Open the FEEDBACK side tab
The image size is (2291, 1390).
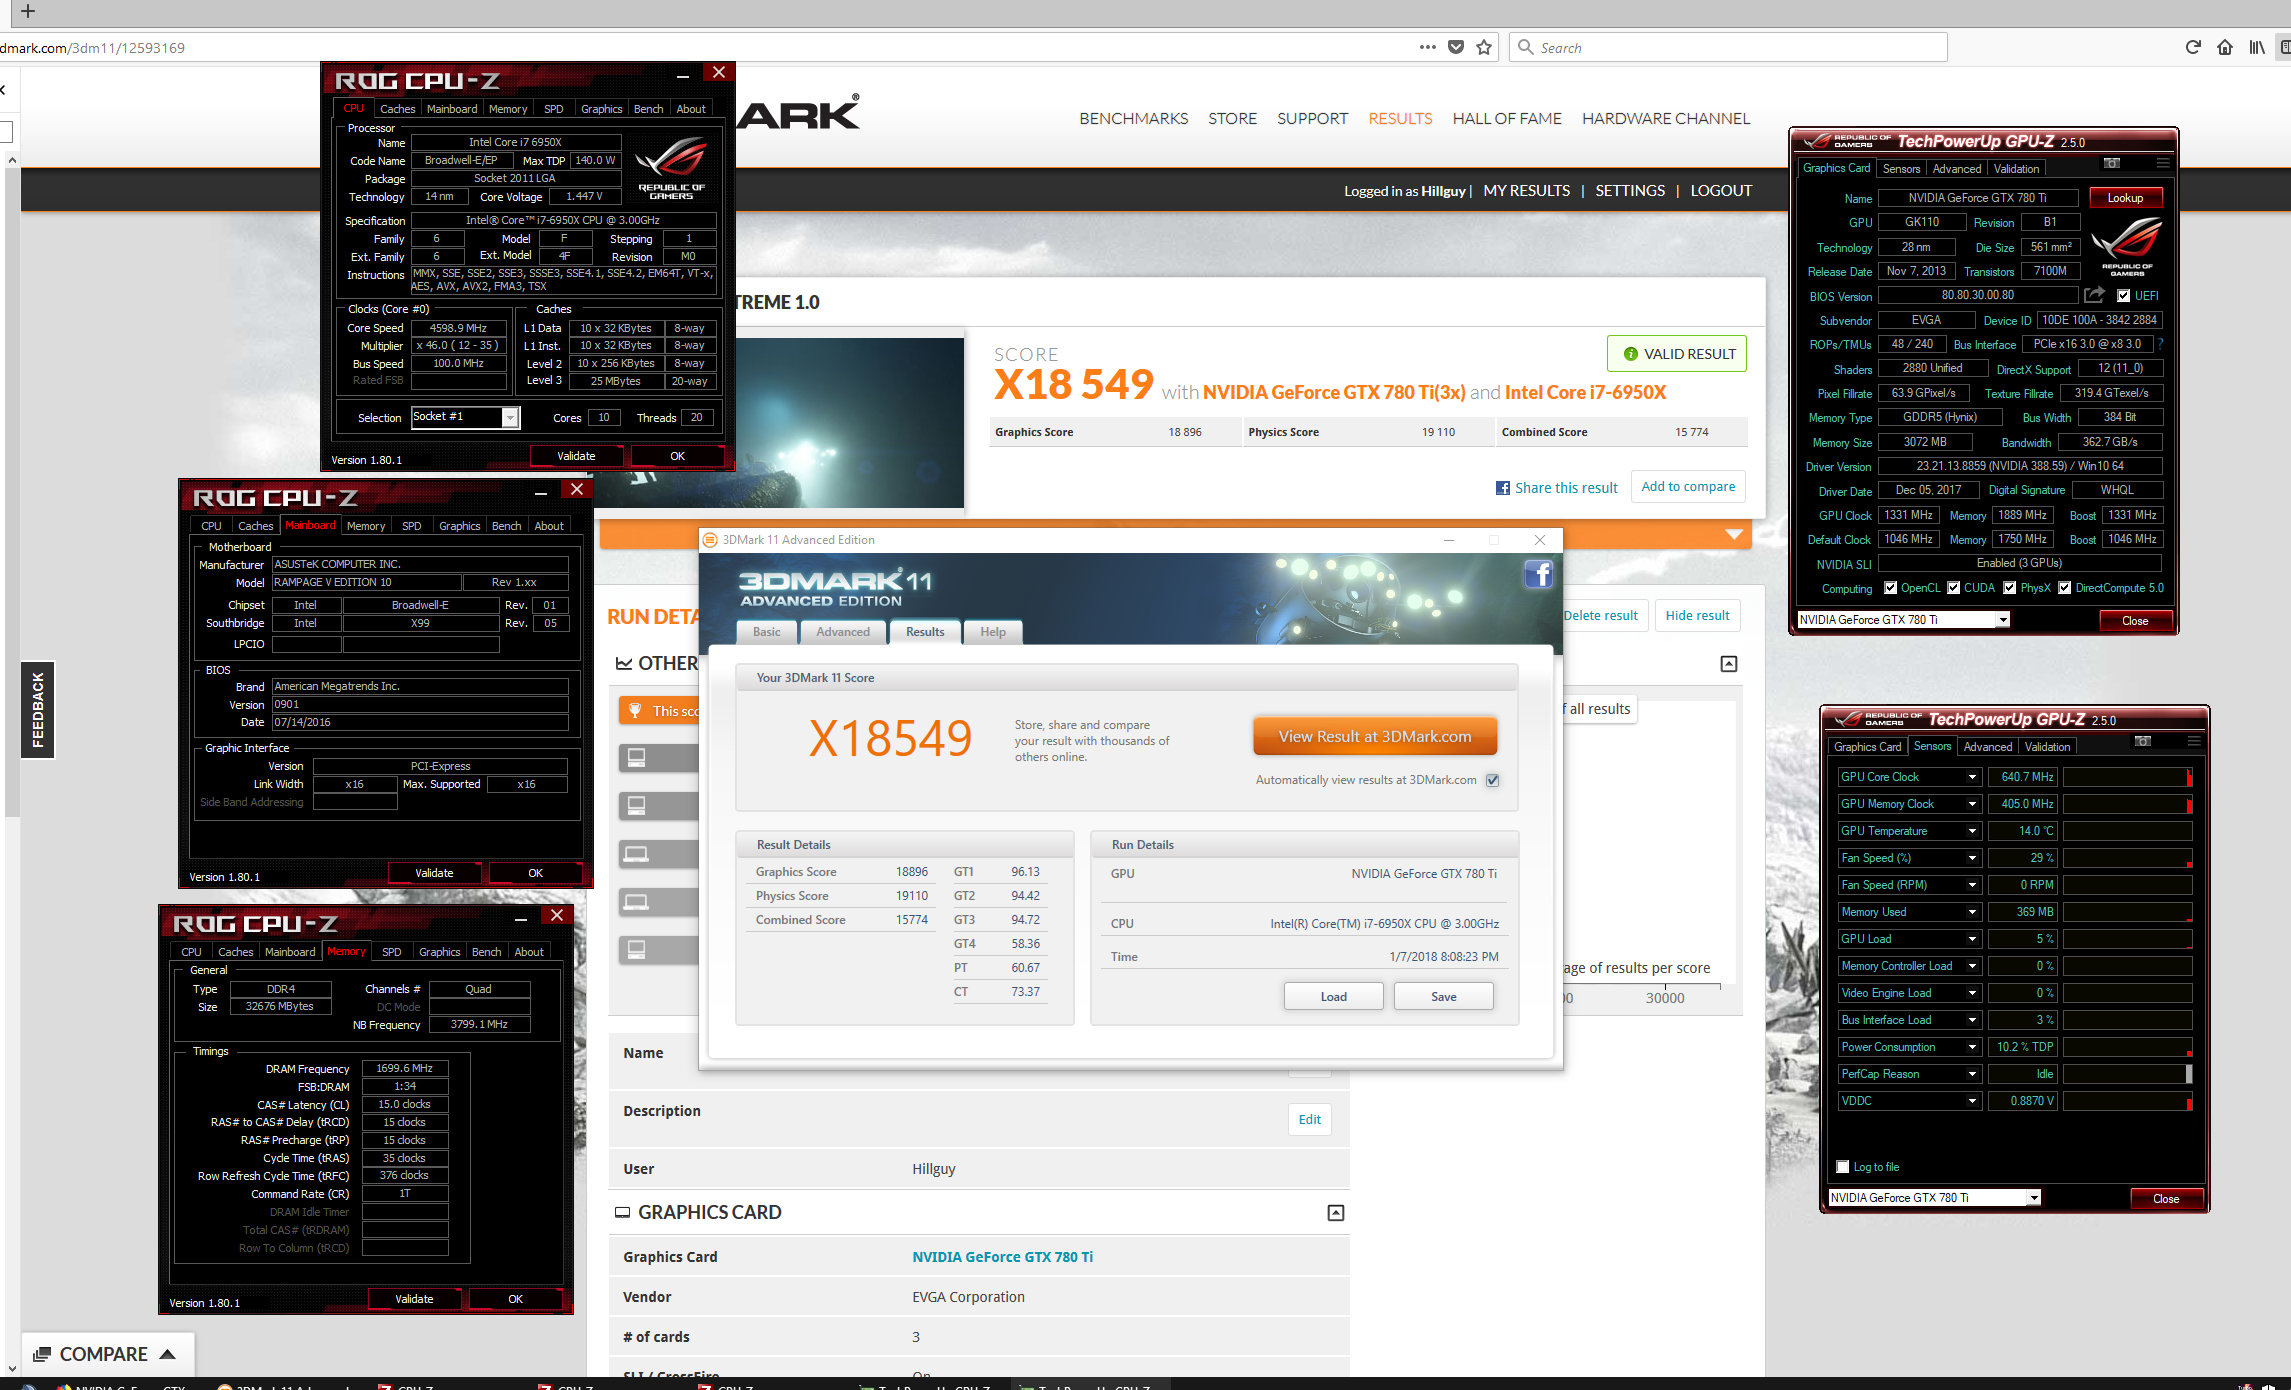click(x=38, y=710)
